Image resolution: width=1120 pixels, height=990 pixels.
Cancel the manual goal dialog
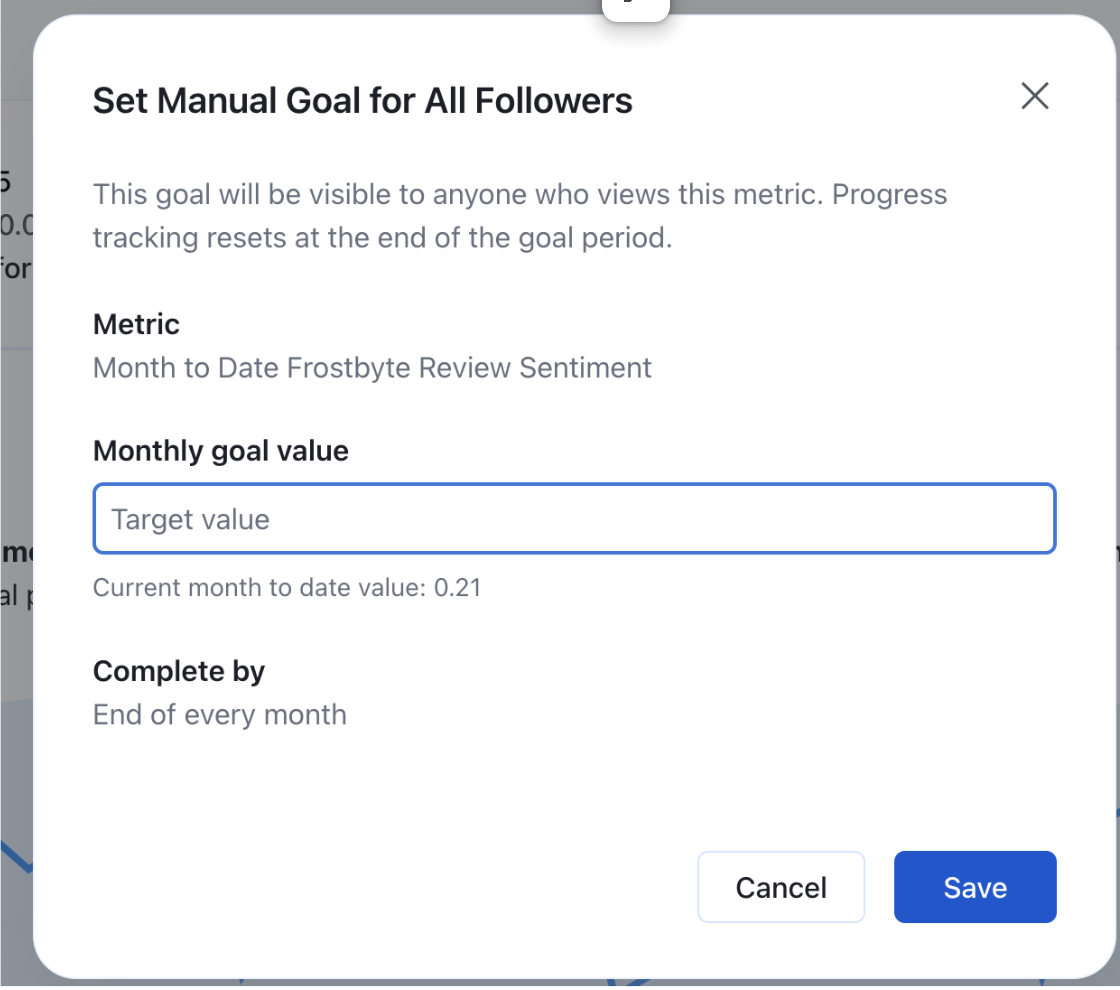(781, 887)
